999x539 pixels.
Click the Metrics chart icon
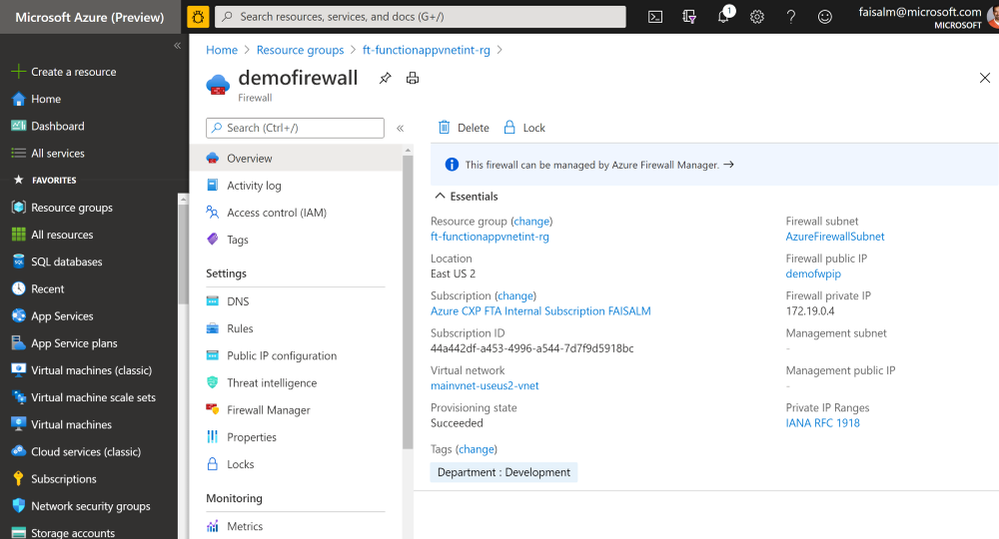pyautogui.click(x=212, y=526)
